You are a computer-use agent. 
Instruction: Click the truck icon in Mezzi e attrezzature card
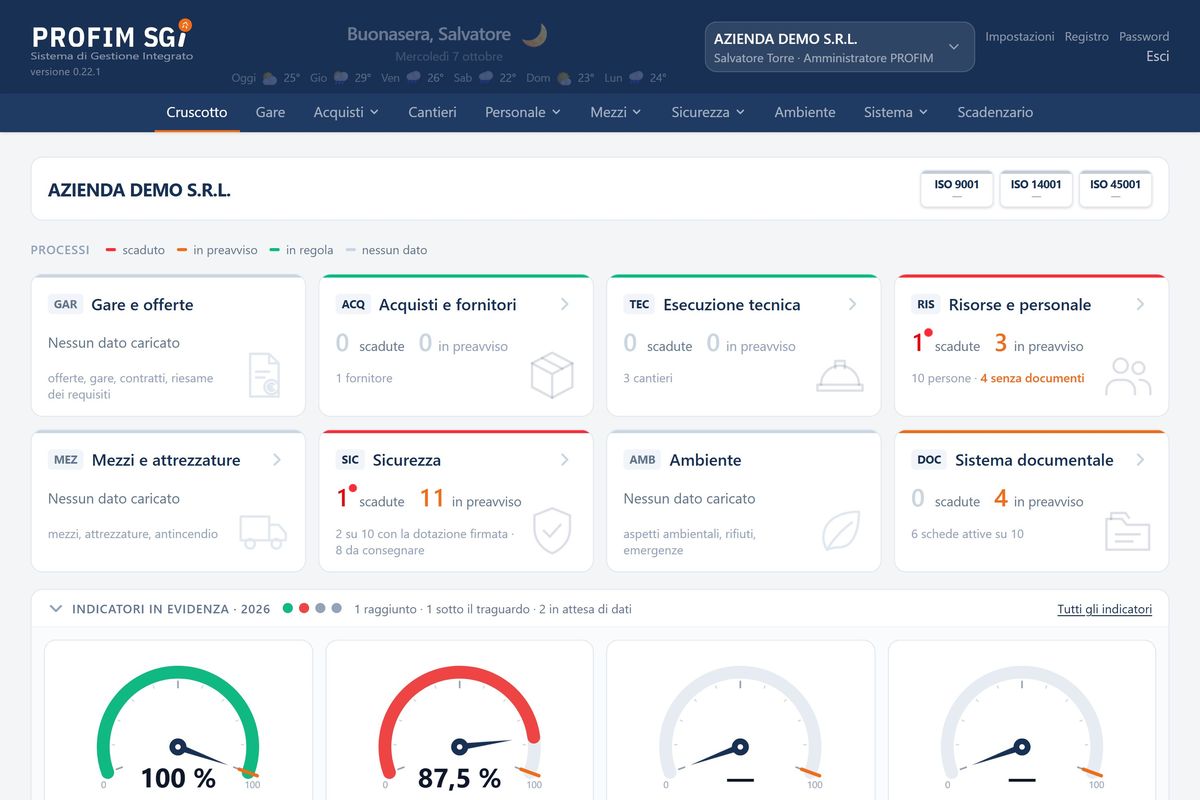click(263, 532)
